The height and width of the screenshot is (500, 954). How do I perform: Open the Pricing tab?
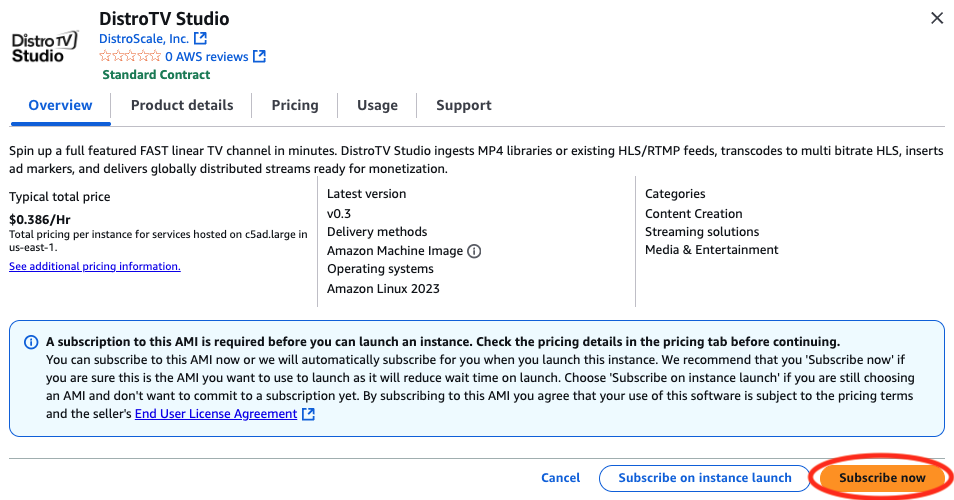coord(295,105)
